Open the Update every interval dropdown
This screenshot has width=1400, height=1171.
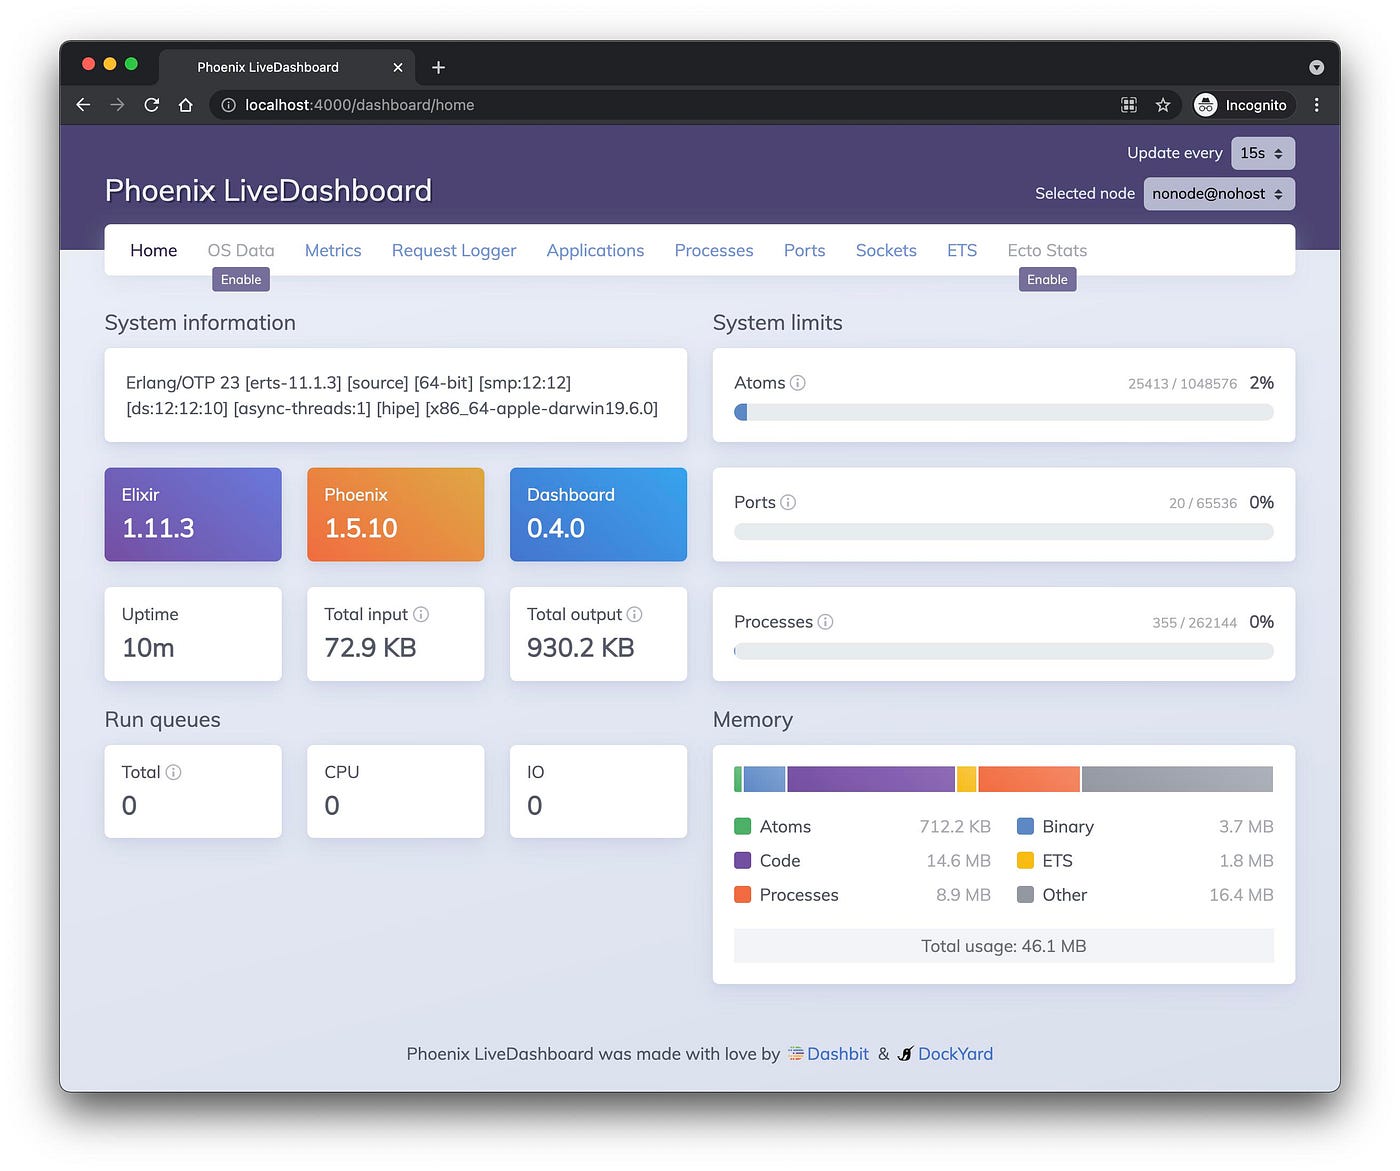(x=1262, y=152)
